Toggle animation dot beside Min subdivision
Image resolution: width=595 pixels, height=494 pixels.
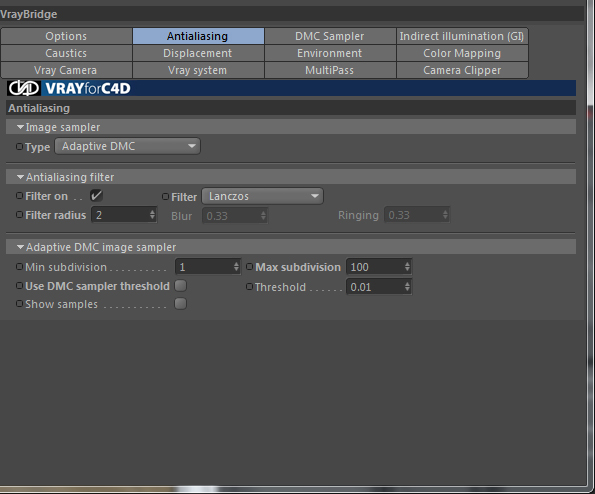coord(19,267)
